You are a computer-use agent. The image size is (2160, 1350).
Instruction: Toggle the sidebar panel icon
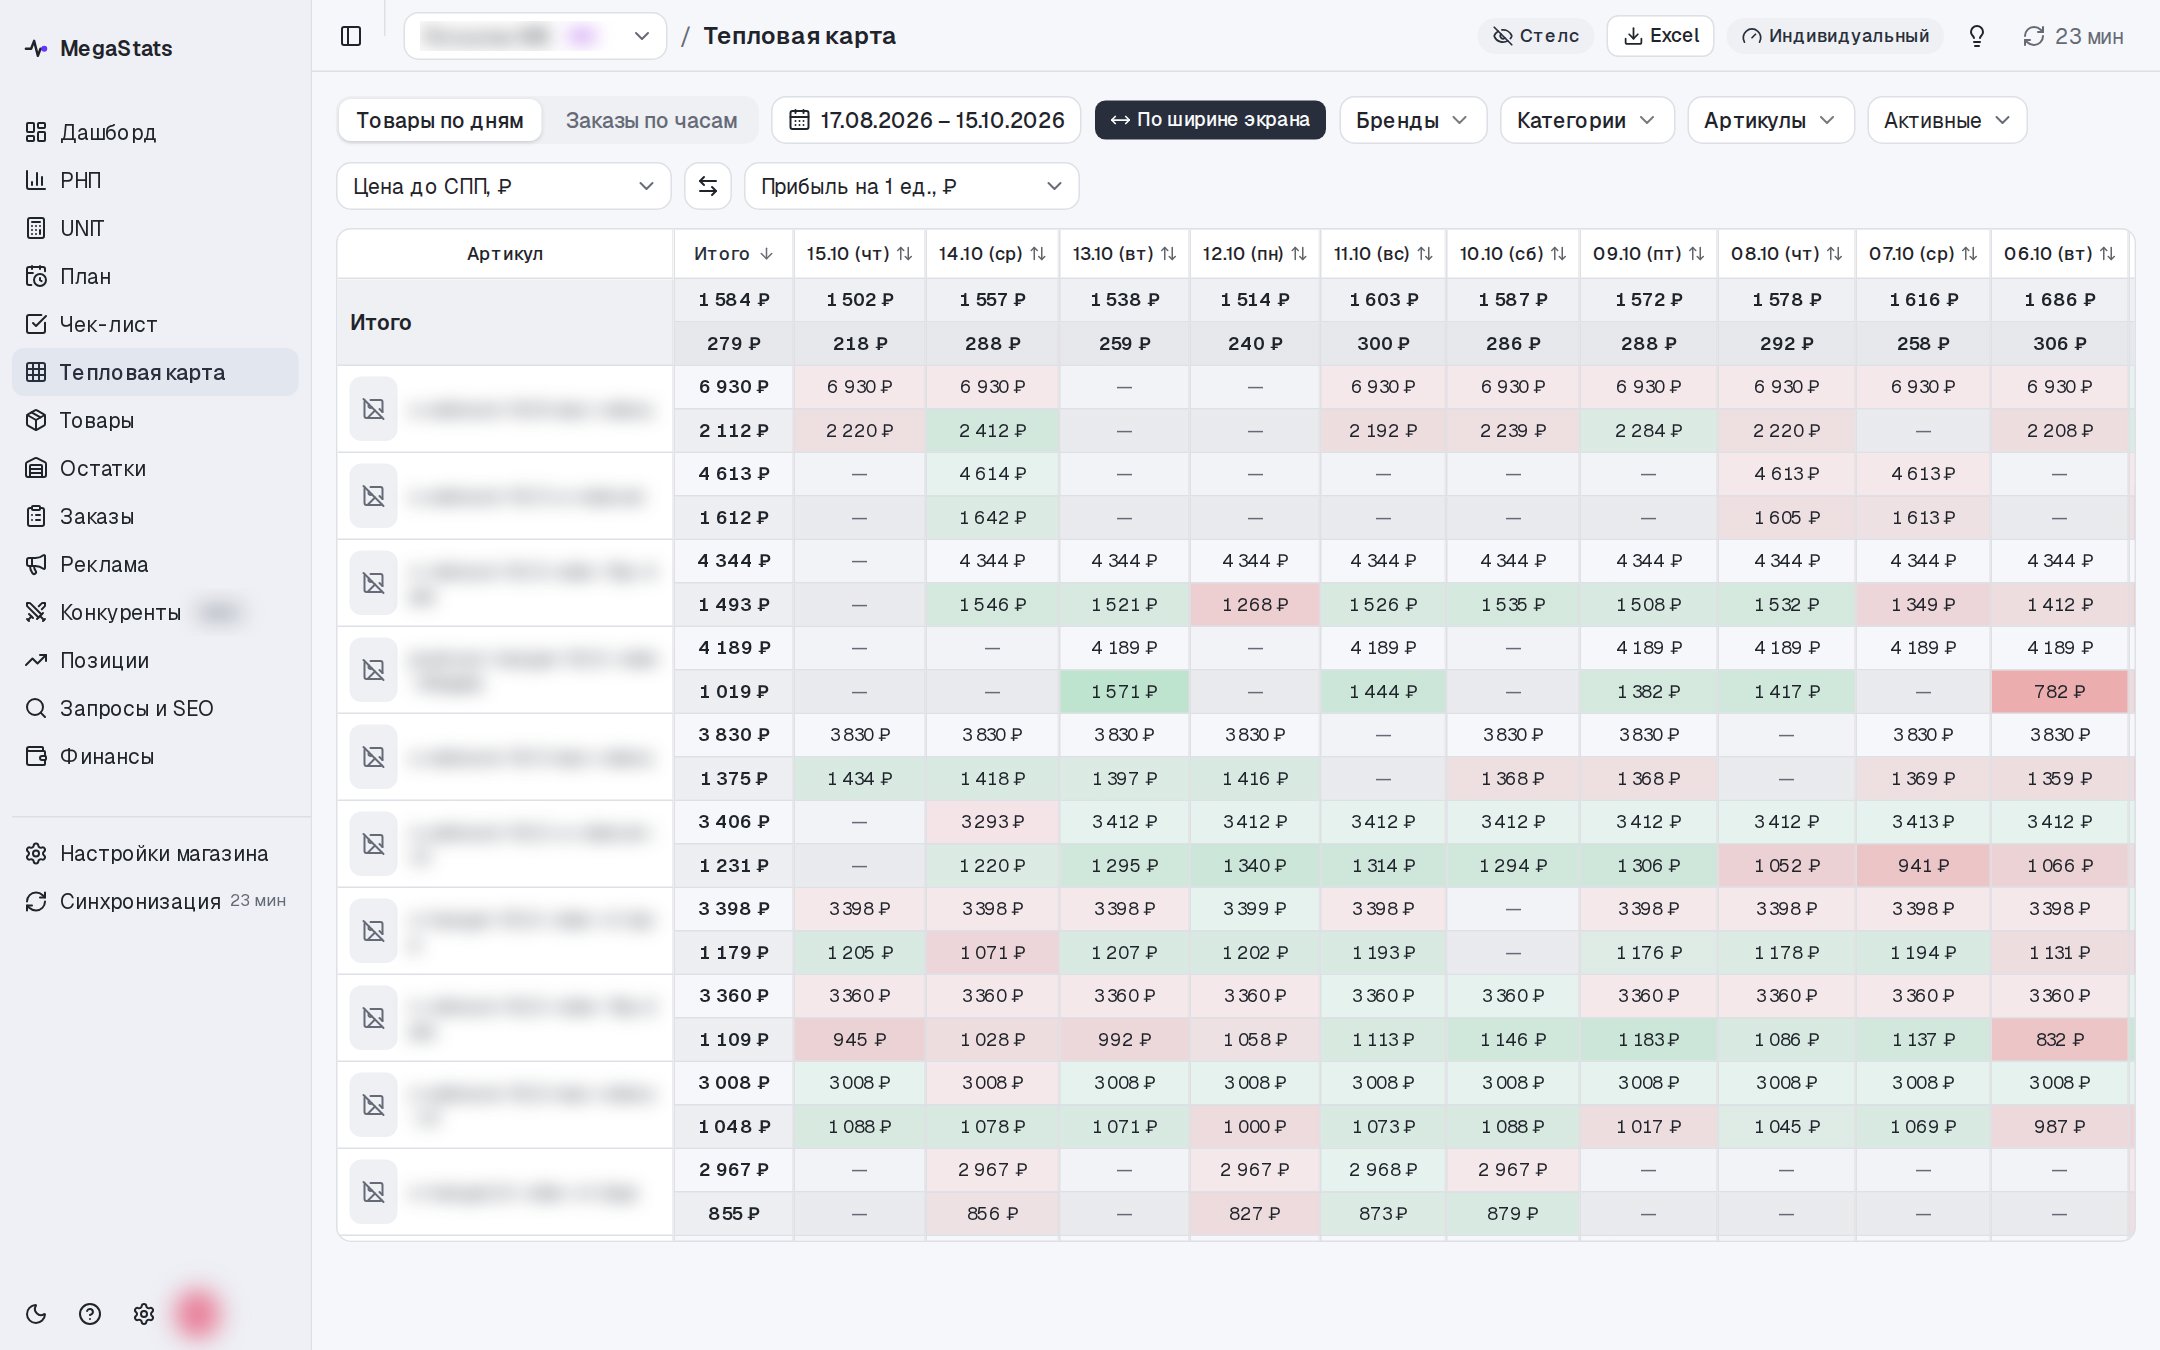tap(351, 36)
